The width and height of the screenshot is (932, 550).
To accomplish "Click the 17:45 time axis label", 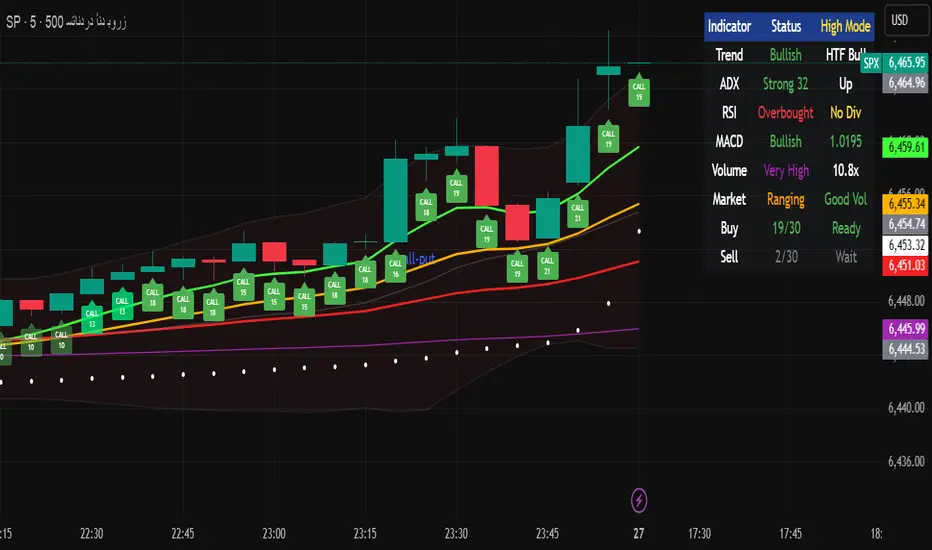I will (x=791, y=533).
